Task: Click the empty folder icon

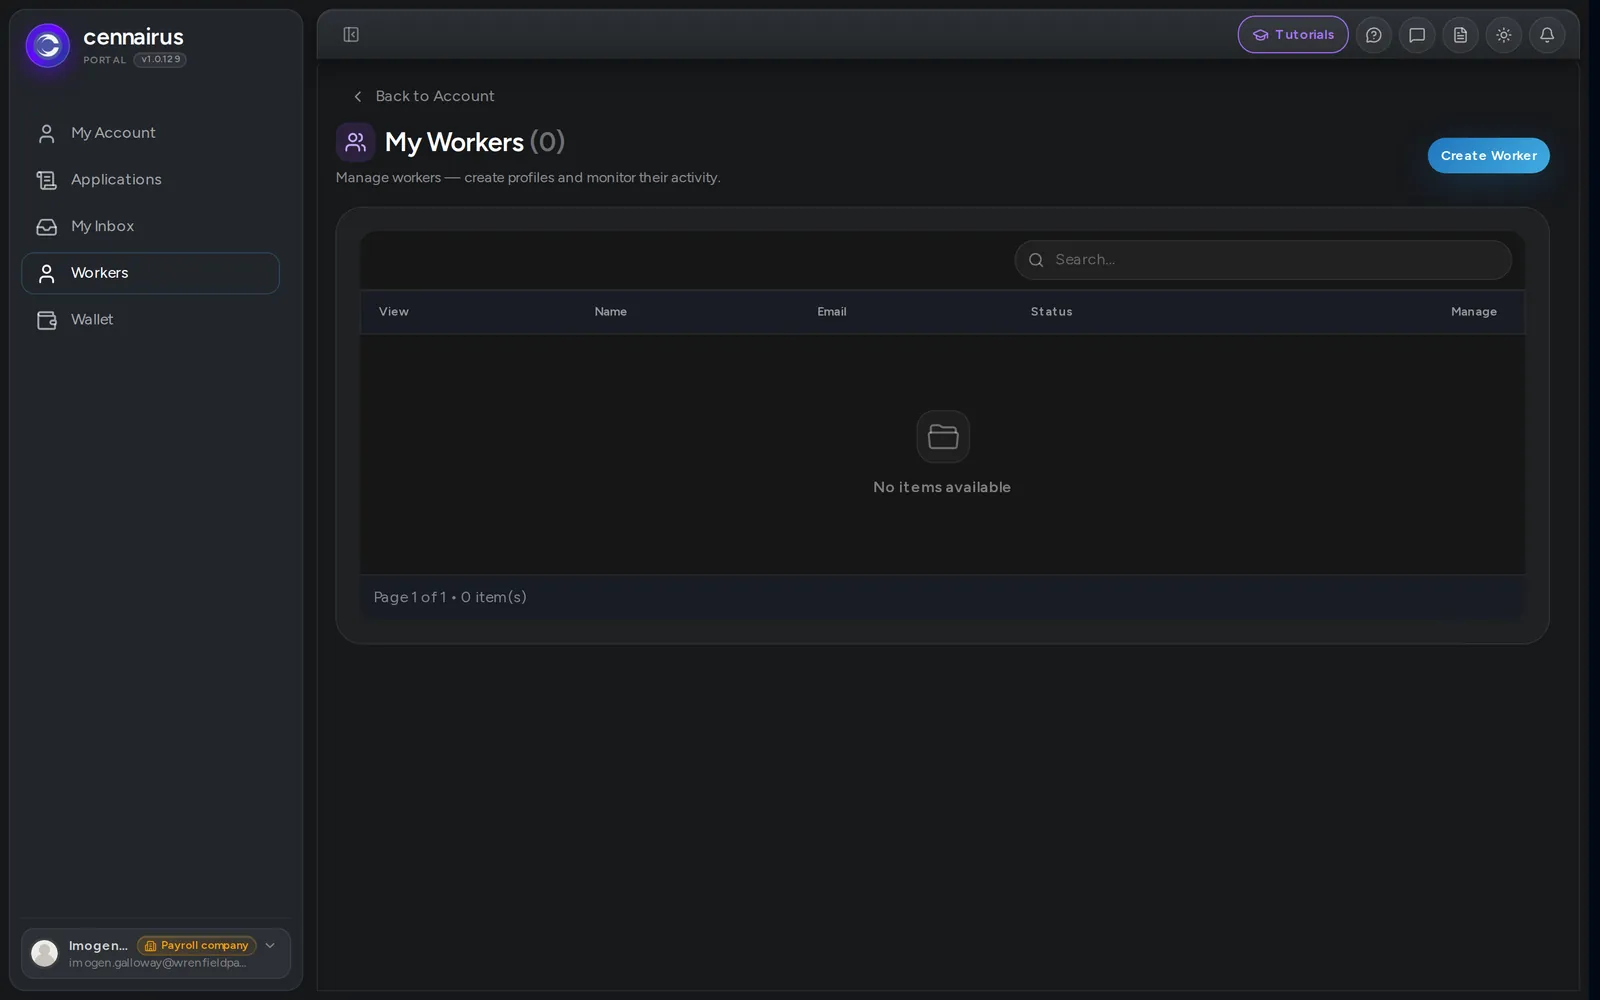Action: 943,437
